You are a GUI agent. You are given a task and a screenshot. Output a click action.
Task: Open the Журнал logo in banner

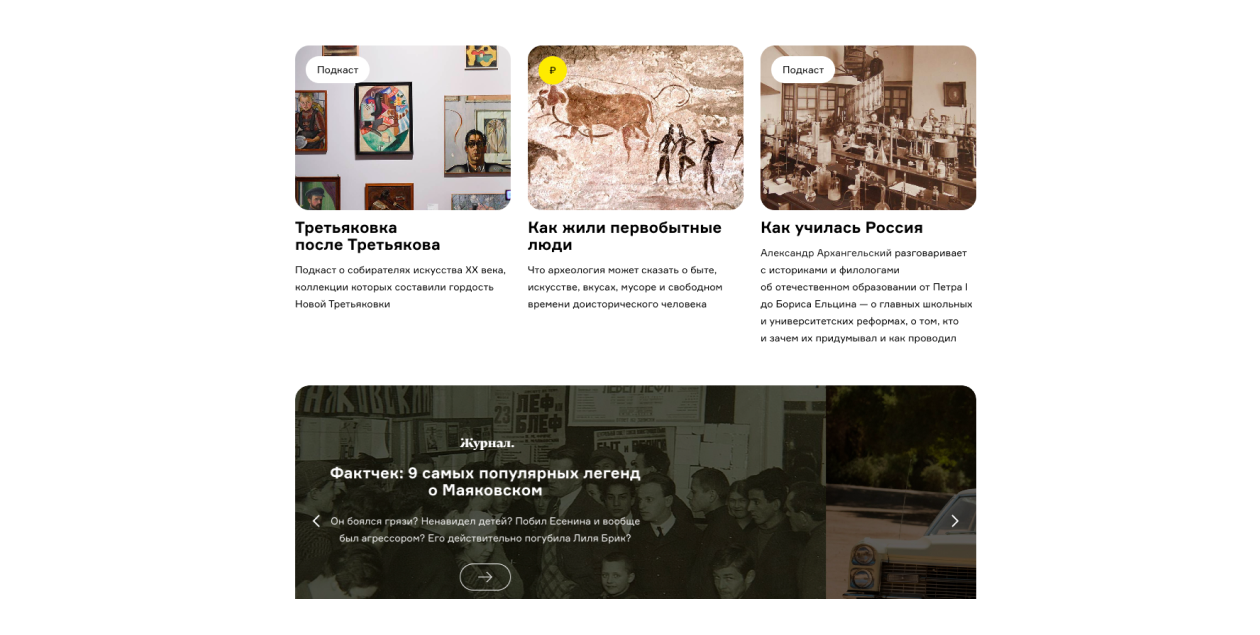pyautogui.click(x=486, y=443)
